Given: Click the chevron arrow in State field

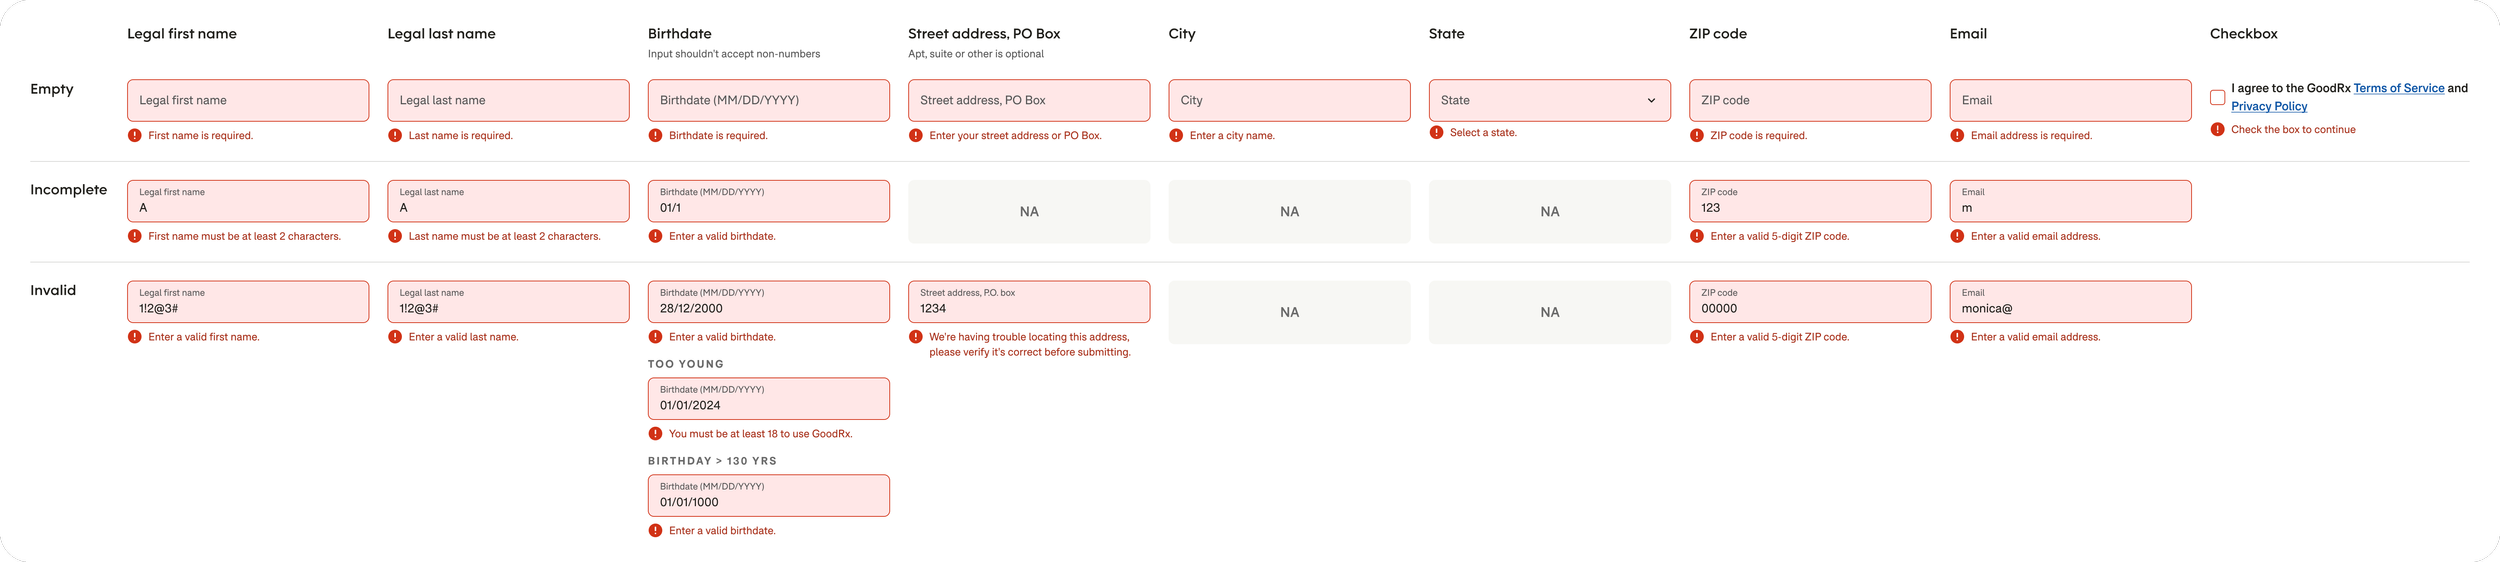Looking at the screenshot, I should (1651, 100).
